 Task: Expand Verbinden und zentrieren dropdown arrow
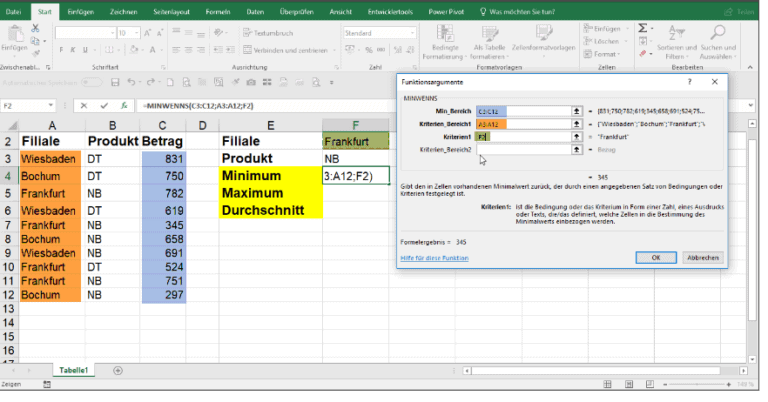[x=335, y=50]
